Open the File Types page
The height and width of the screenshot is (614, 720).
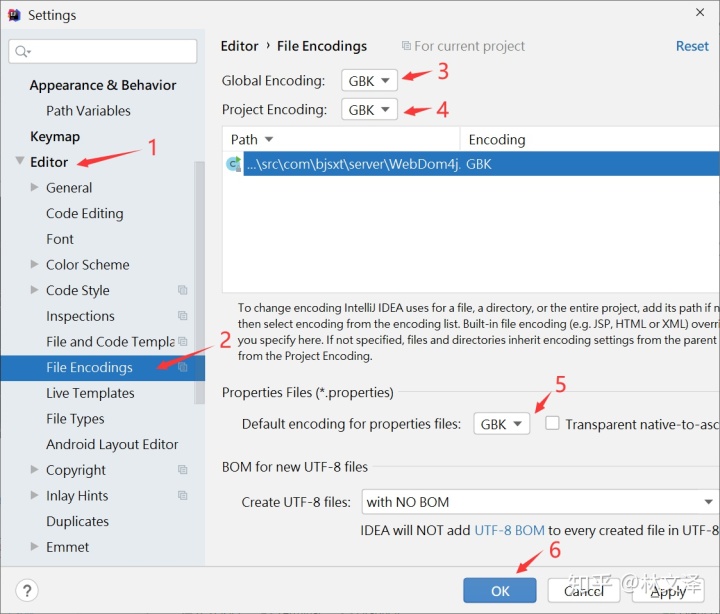point(75,419)
